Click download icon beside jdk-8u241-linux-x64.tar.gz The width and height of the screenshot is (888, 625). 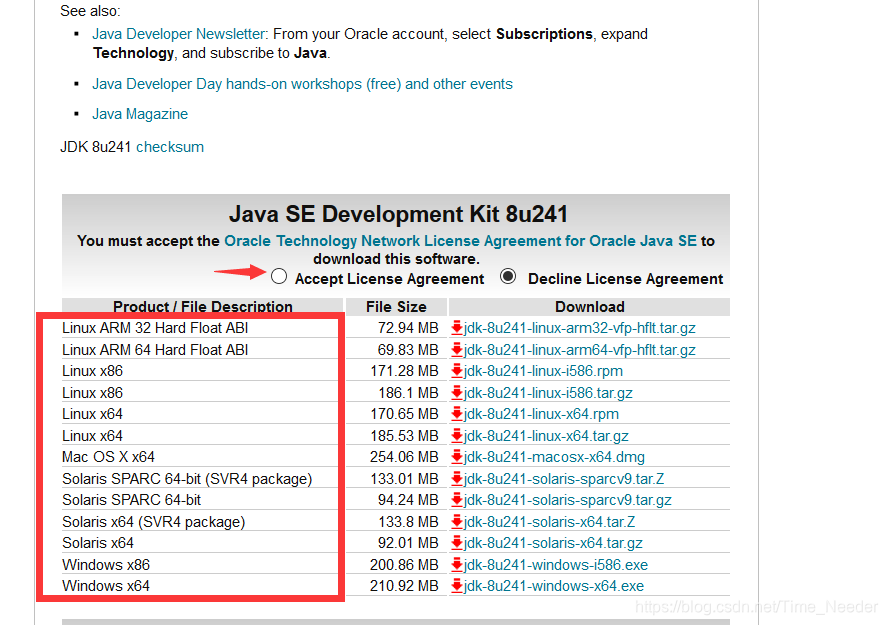(x=456, y=435)
